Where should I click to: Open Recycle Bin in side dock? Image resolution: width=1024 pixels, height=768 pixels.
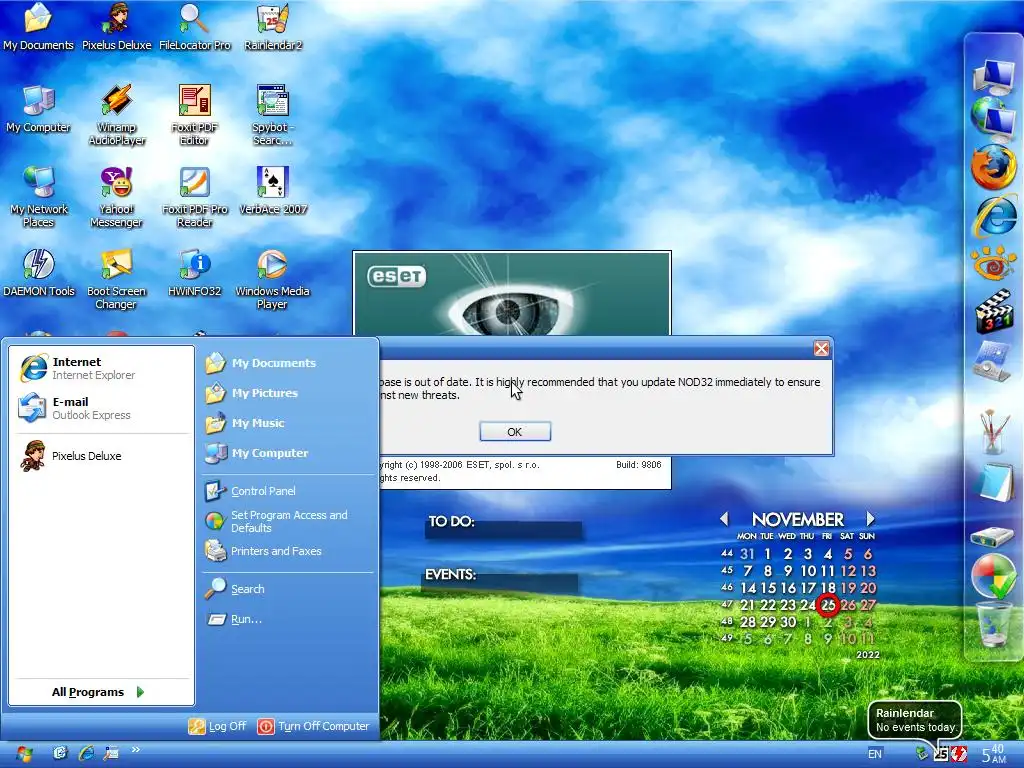(993, 624)
